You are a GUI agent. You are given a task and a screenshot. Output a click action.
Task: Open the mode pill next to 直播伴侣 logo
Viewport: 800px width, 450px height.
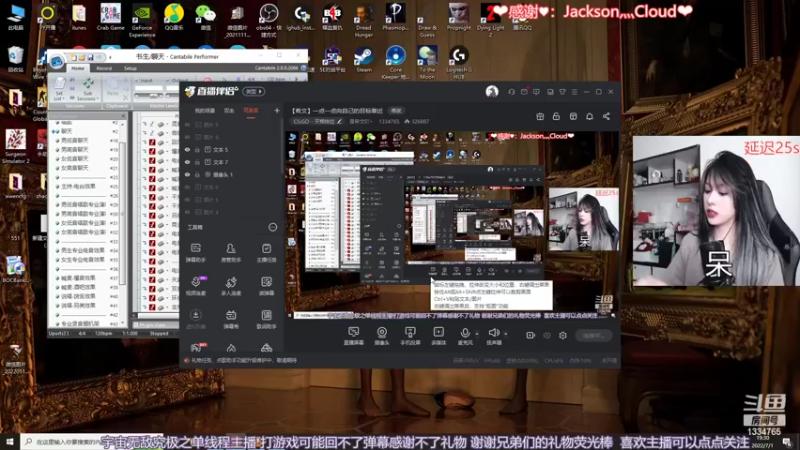[254, 91]
